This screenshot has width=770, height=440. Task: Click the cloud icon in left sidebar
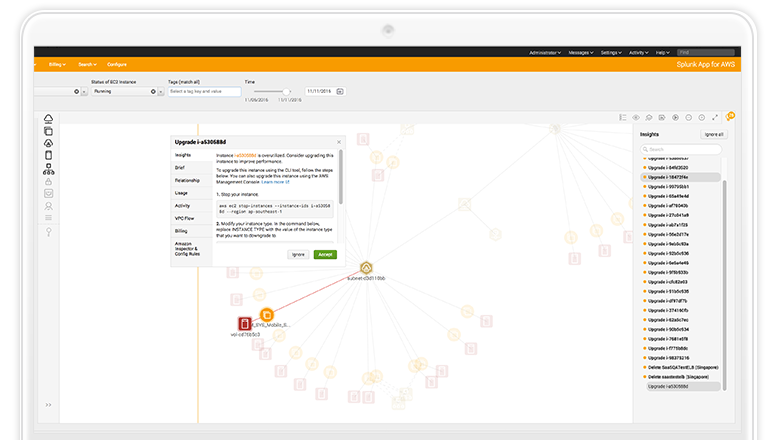click(x=48, y=118)
